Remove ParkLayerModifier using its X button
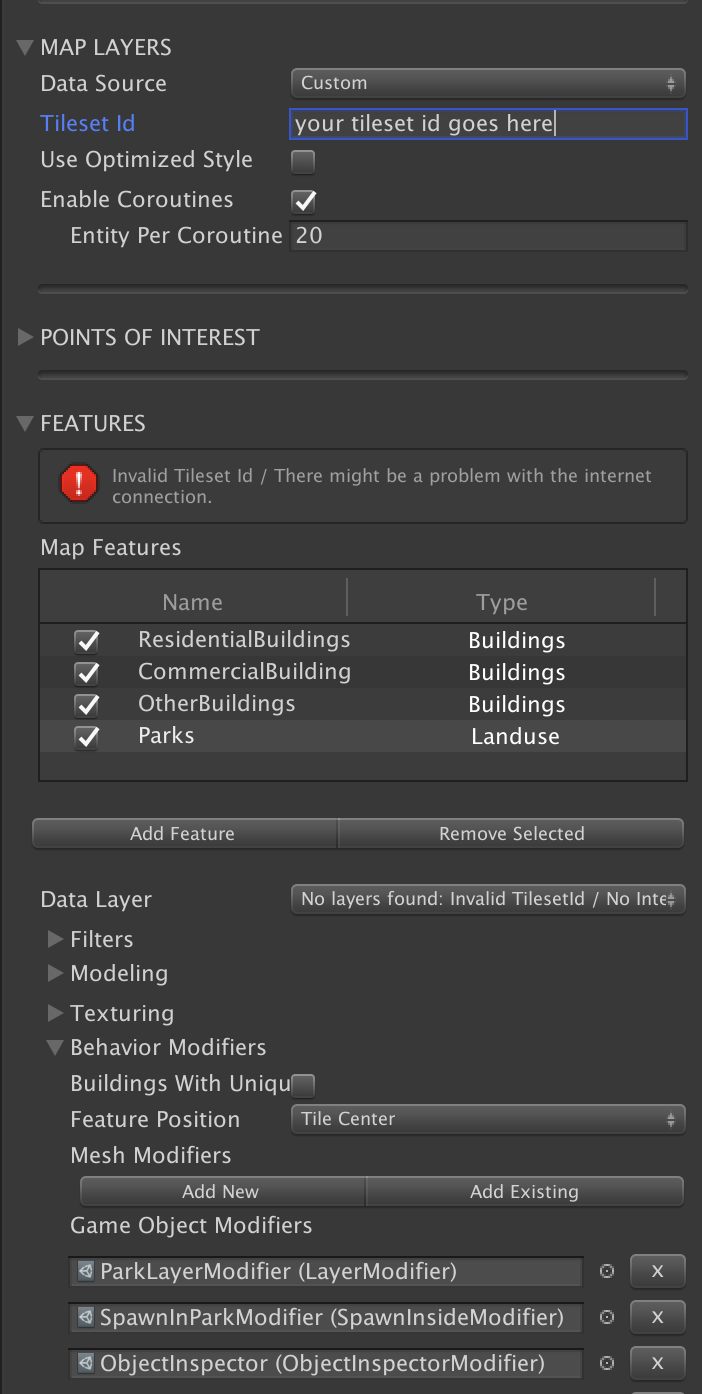This screenshot has height=1394, width=702. (x=657, y=1271)
